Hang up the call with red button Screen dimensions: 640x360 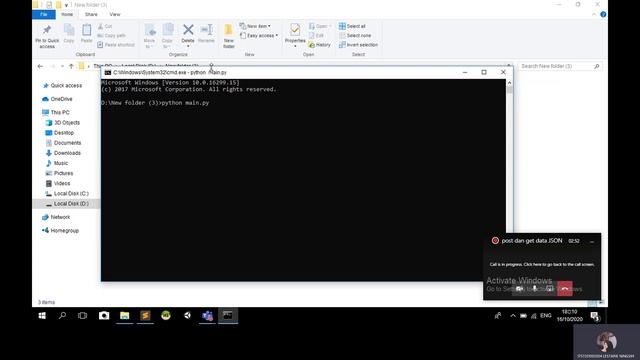pos(565,289)
